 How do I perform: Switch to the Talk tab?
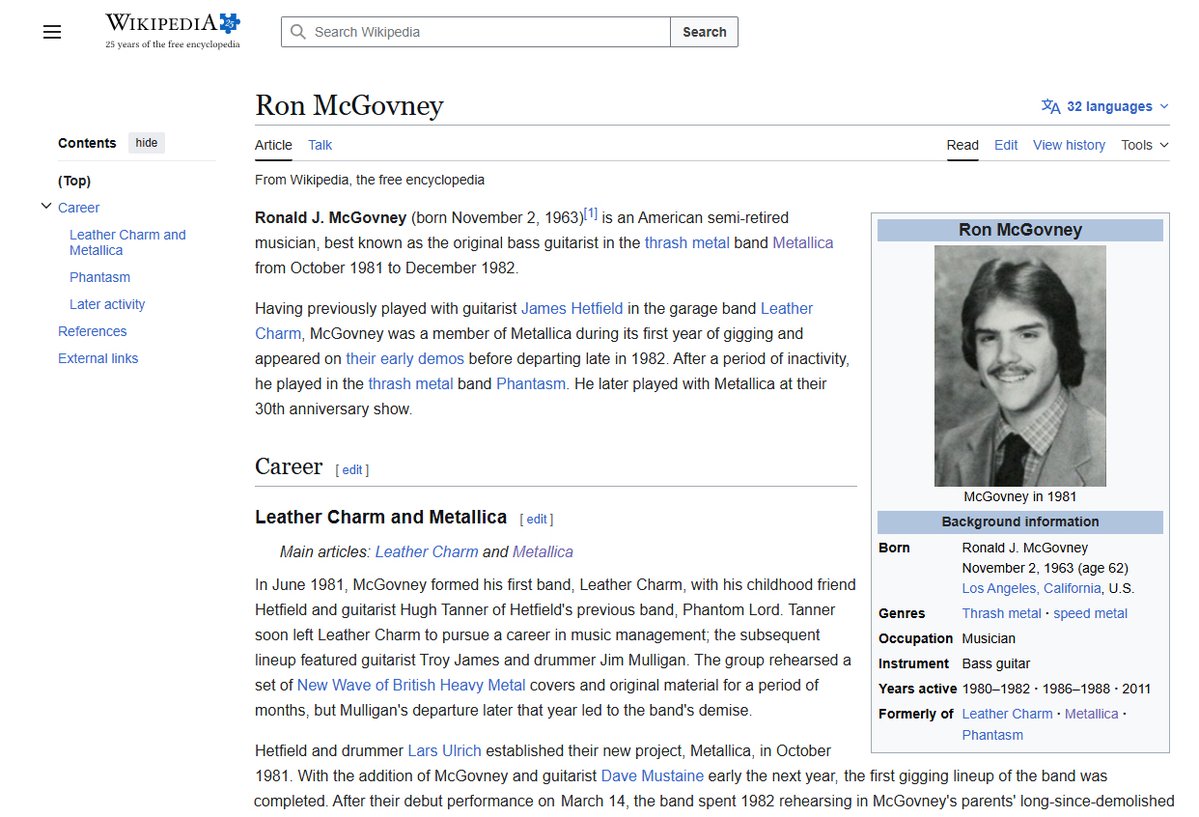[320, 145]
